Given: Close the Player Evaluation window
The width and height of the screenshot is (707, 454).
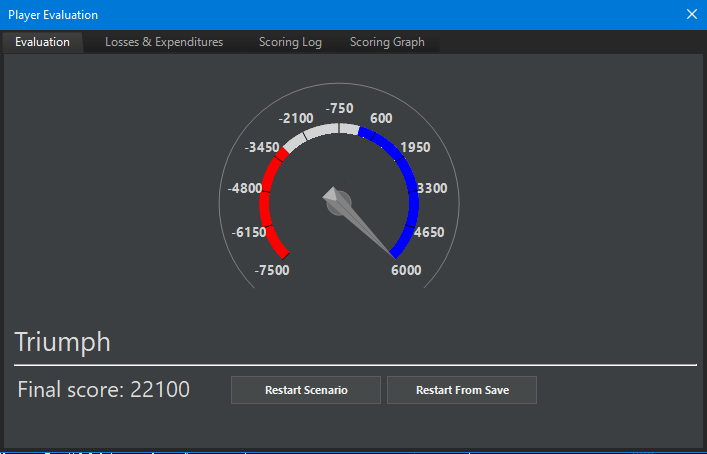Looking at the screenshot, I should click(692, 14).
